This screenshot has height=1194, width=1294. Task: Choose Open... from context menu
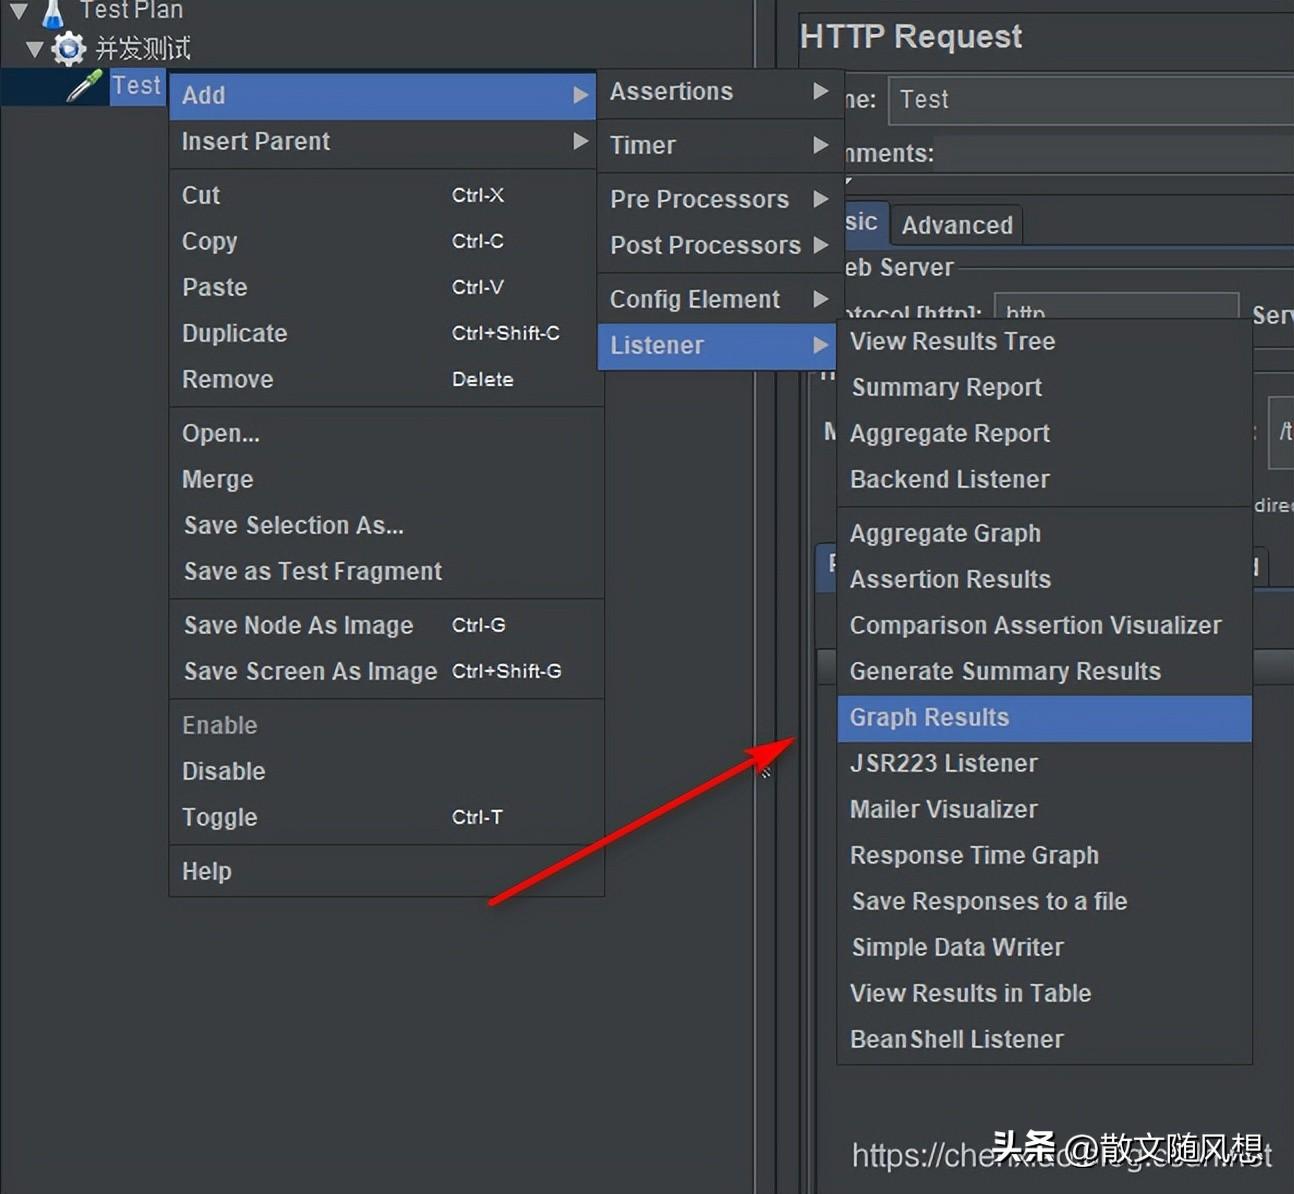tap(387, 434)
